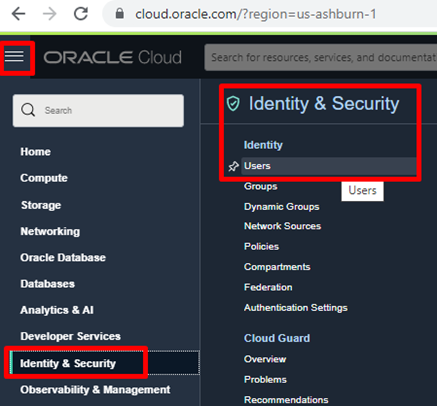
Task: Open Cloud Guard Recommendations link
Action: coord(286,400)
